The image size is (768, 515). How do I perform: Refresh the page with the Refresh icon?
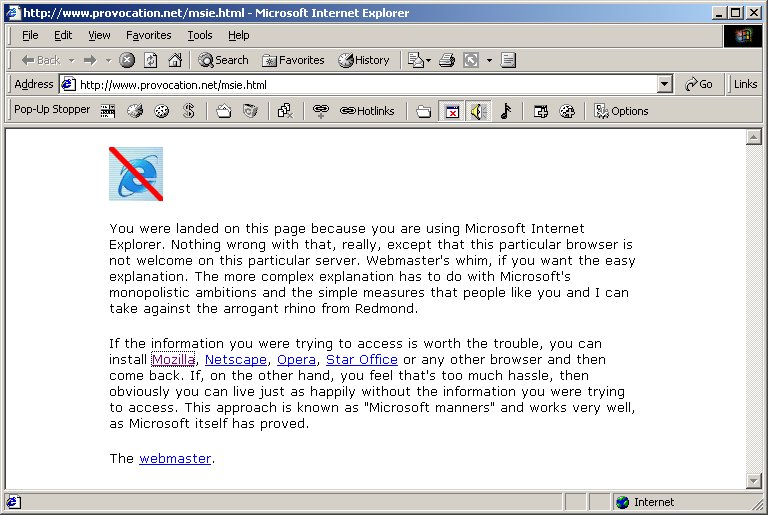tap(151, 60)
